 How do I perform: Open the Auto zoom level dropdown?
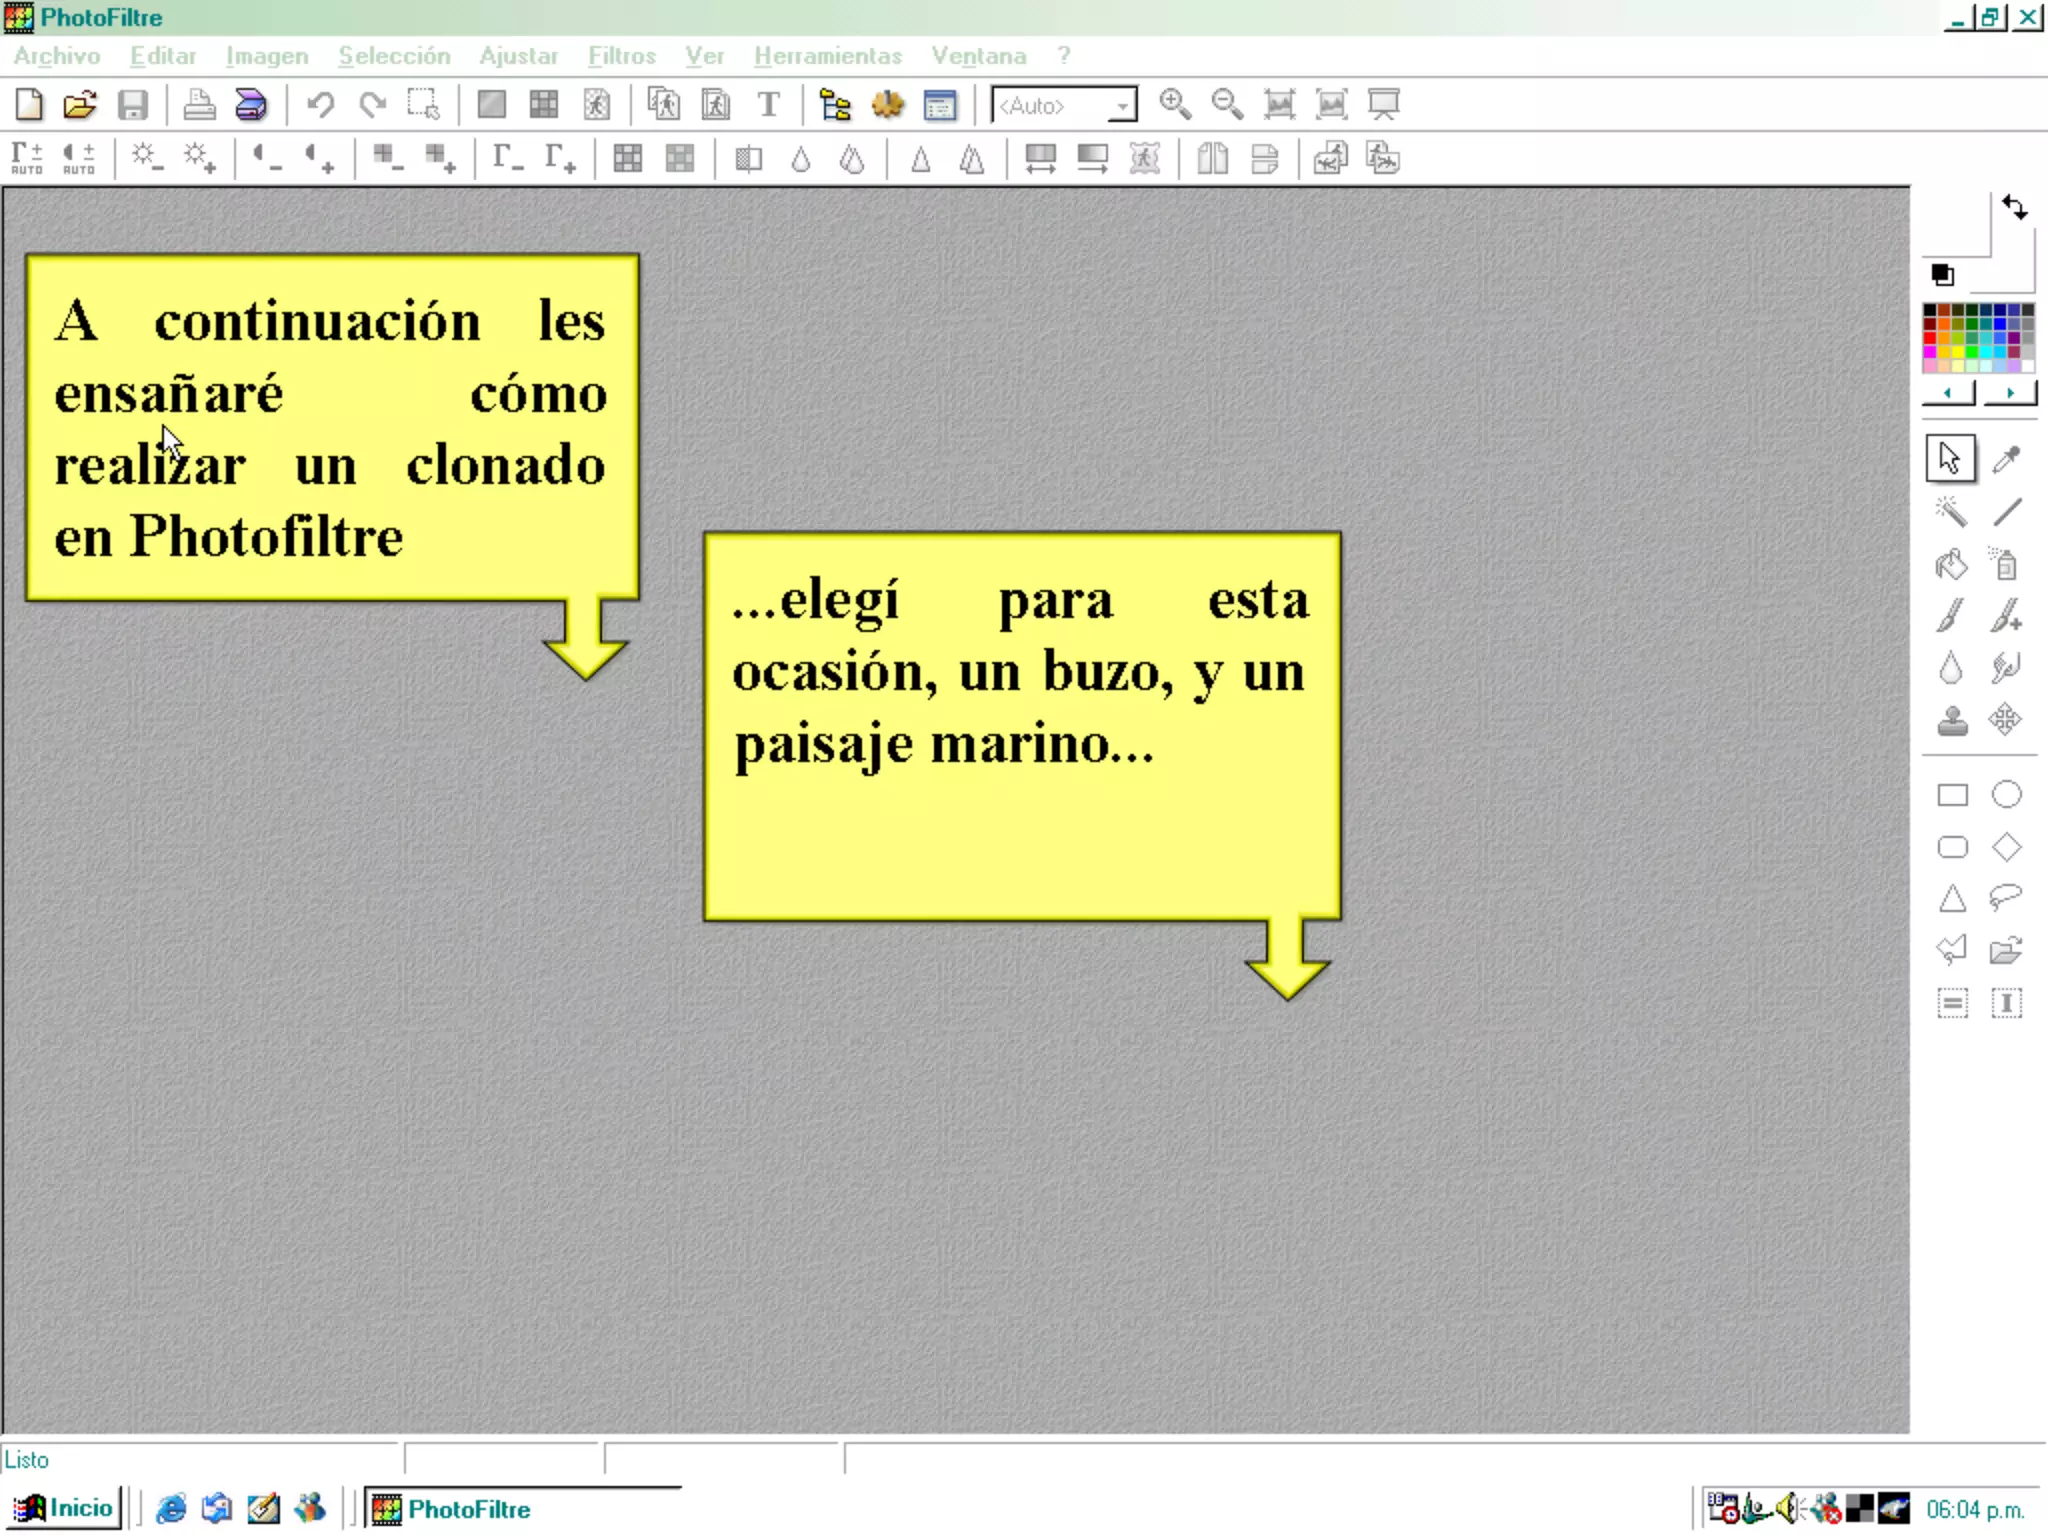[1123, 106]
